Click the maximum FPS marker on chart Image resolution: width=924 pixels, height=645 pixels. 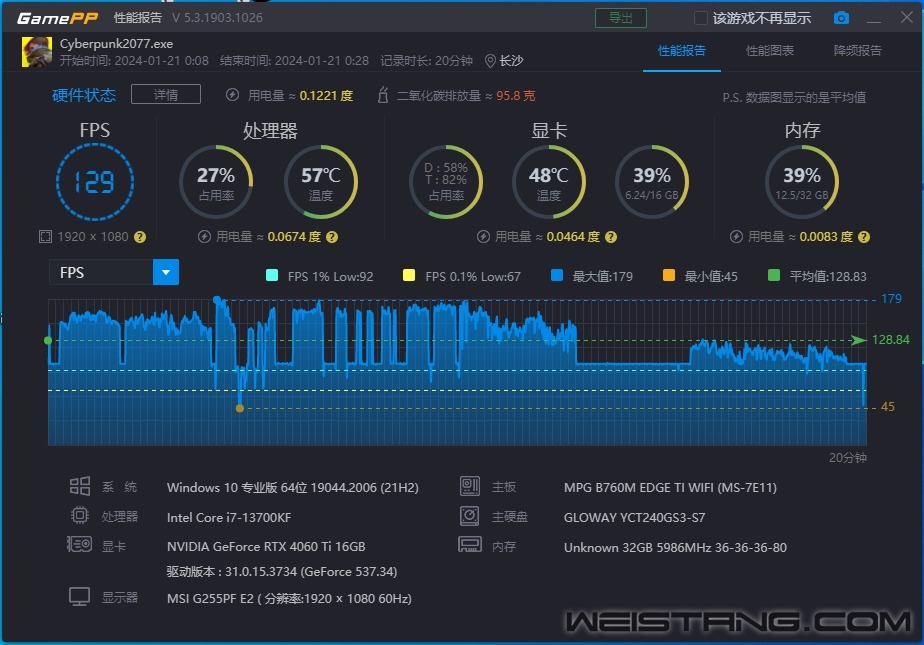tap(217, 300)
